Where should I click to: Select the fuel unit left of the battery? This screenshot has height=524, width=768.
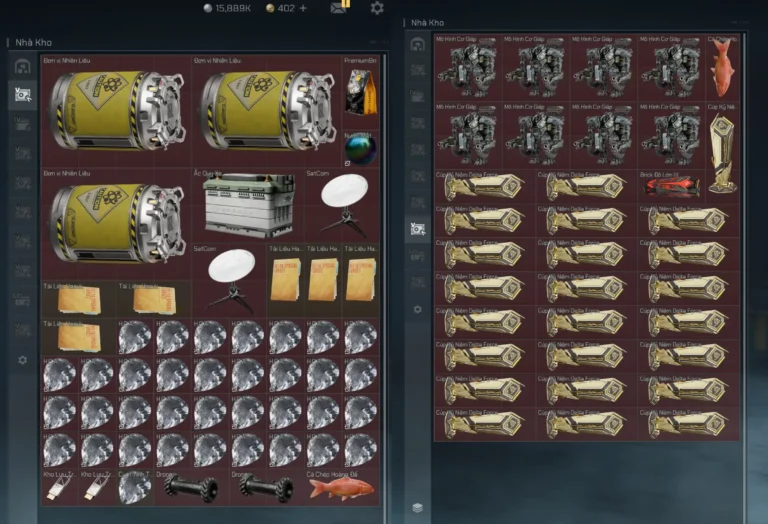(x=116, y=224)
